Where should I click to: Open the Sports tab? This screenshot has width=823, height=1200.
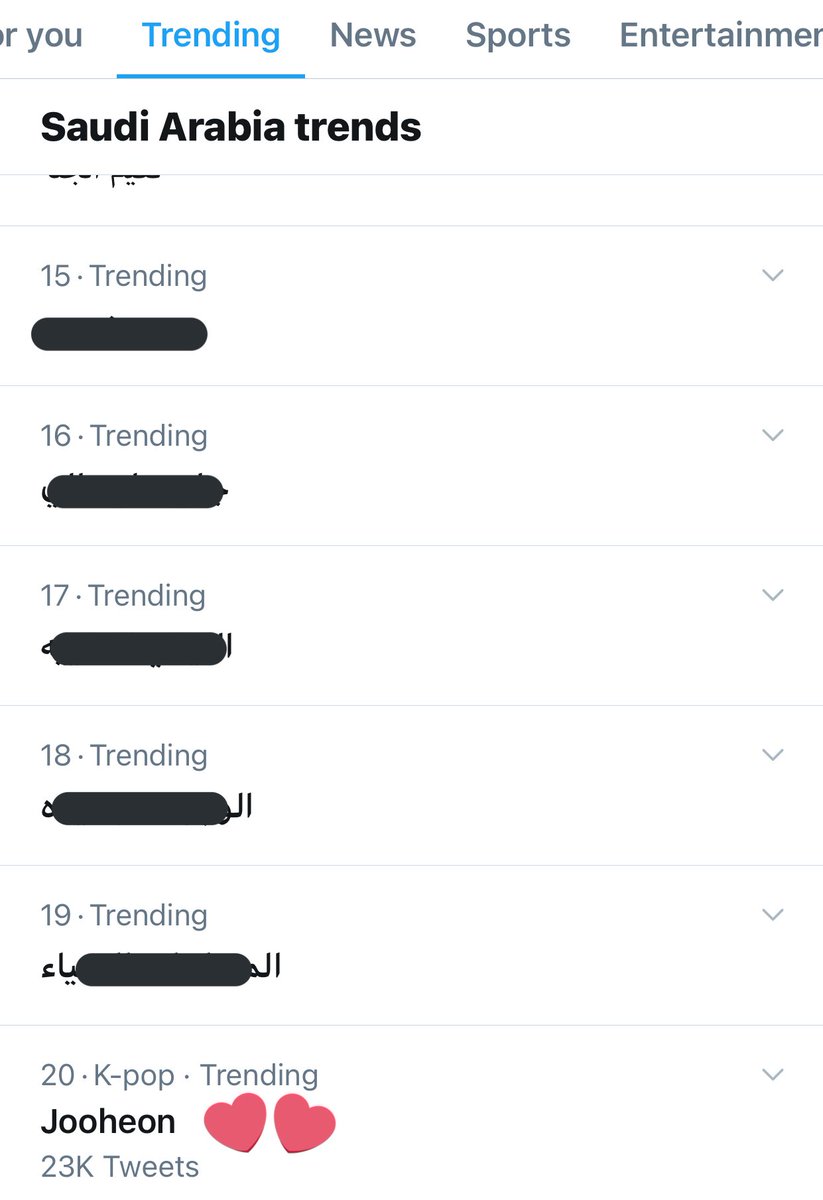(518, 36)
